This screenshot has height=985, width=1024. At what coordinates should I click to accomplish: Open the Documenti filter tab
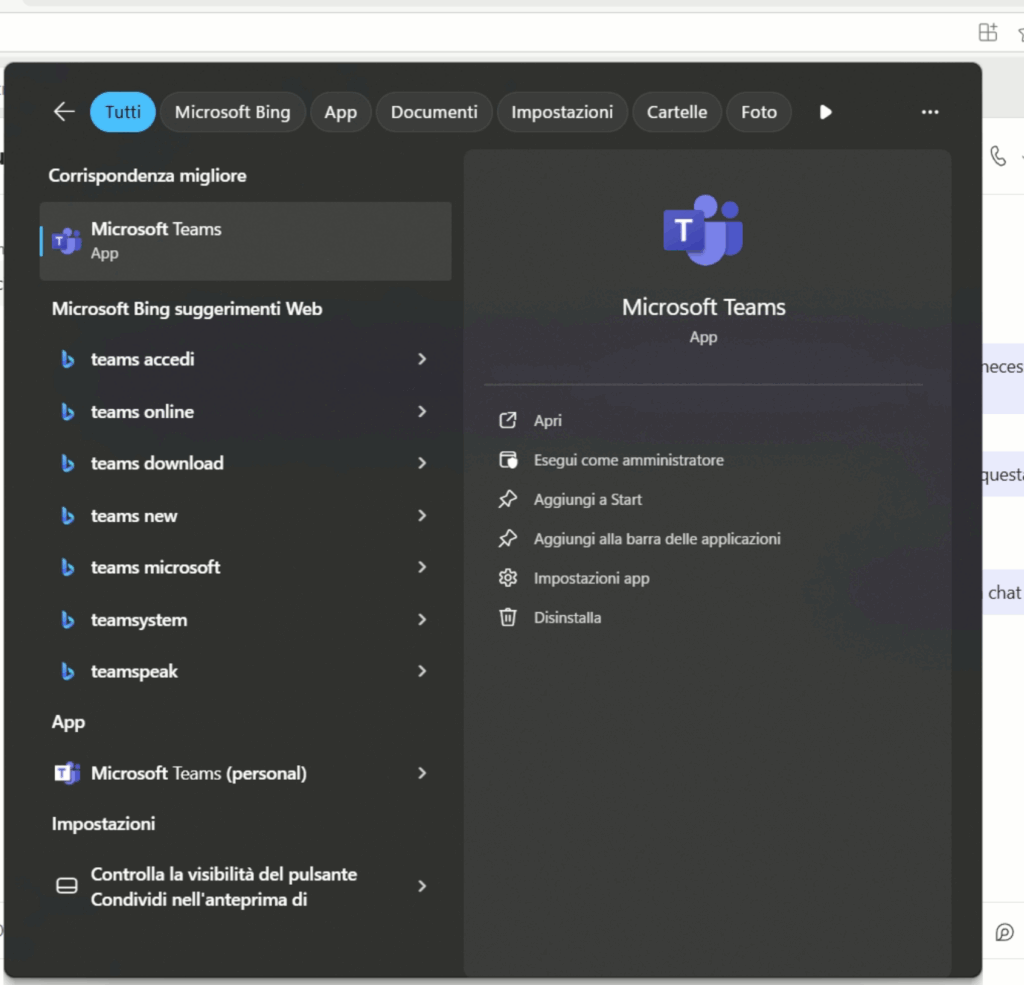[x=434, y=112]
